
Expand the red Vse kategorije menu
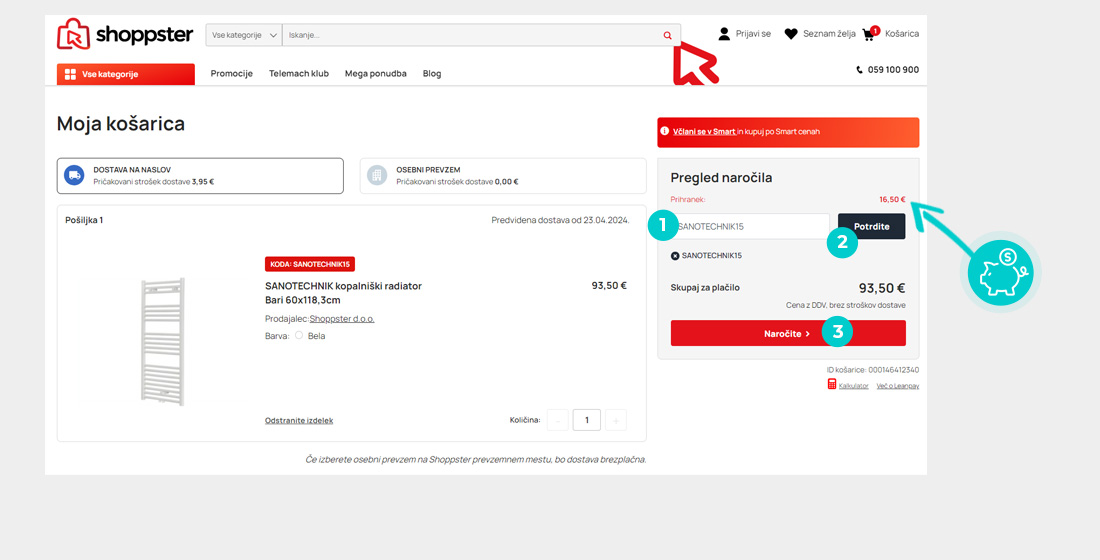coord(126,74)
